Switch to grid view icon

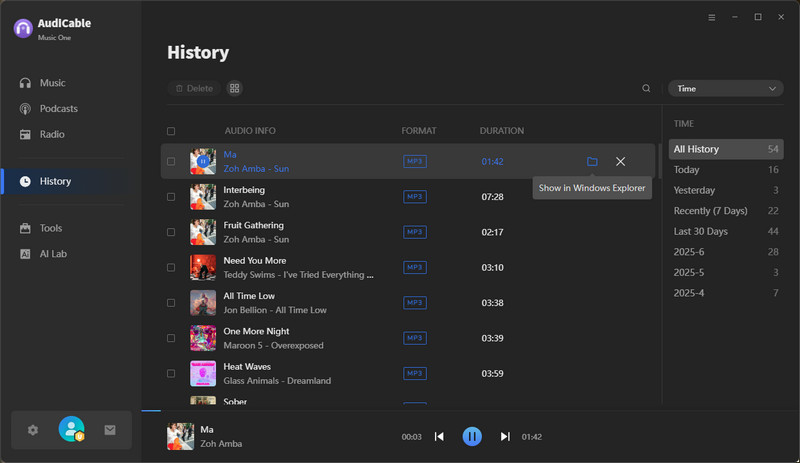[234, 88]
